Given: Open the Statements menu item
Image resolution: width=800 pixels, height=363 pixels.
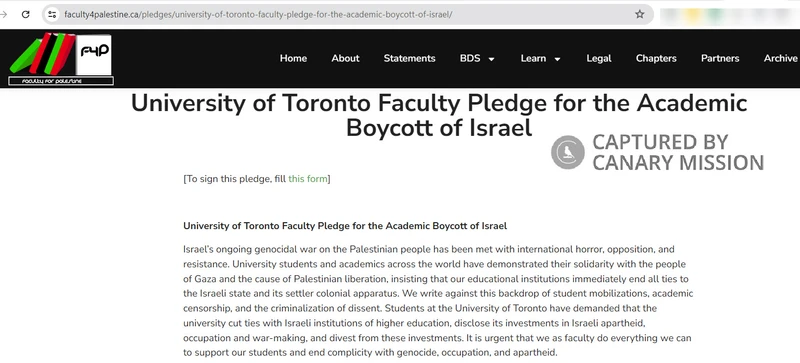Looking at the screenshot, I should click(409, 58).
